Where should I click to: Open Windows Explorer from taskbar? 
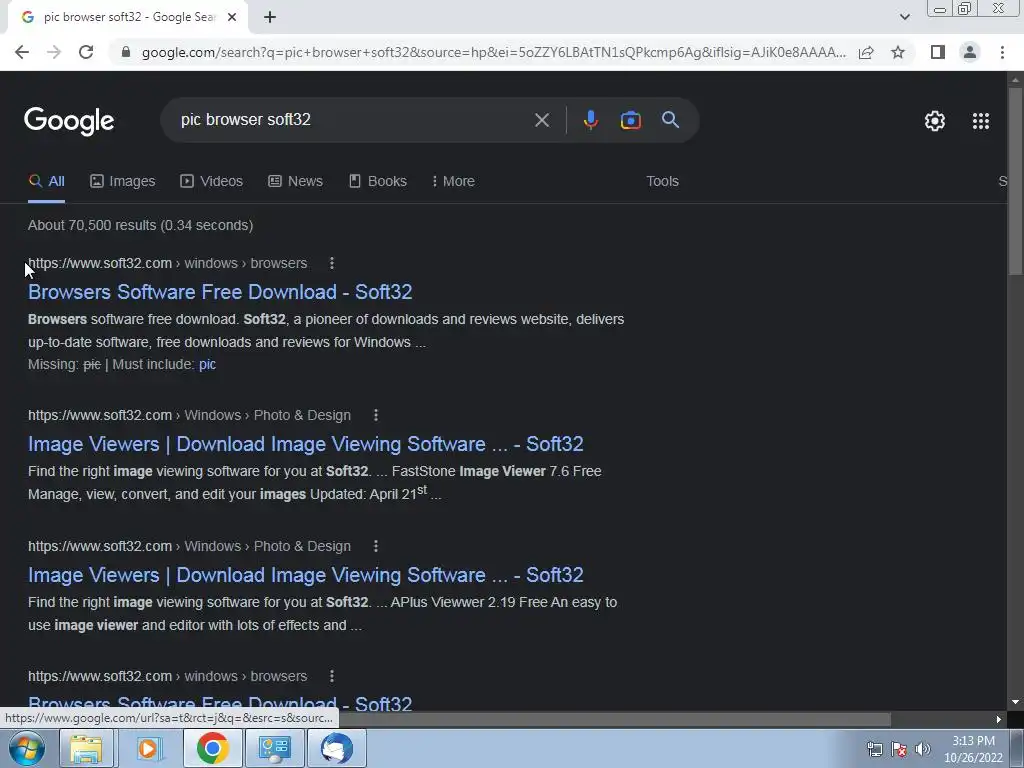tap(86, 748)
